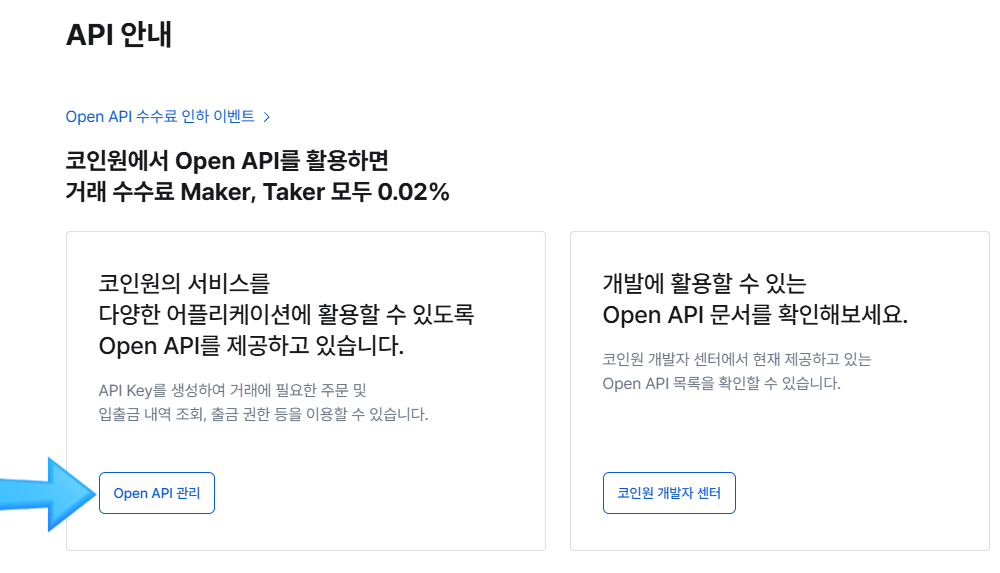Click the 코인원에서 Open API를 활용하면 headline
Viewport: 1000px width, 573px height.
226,160
